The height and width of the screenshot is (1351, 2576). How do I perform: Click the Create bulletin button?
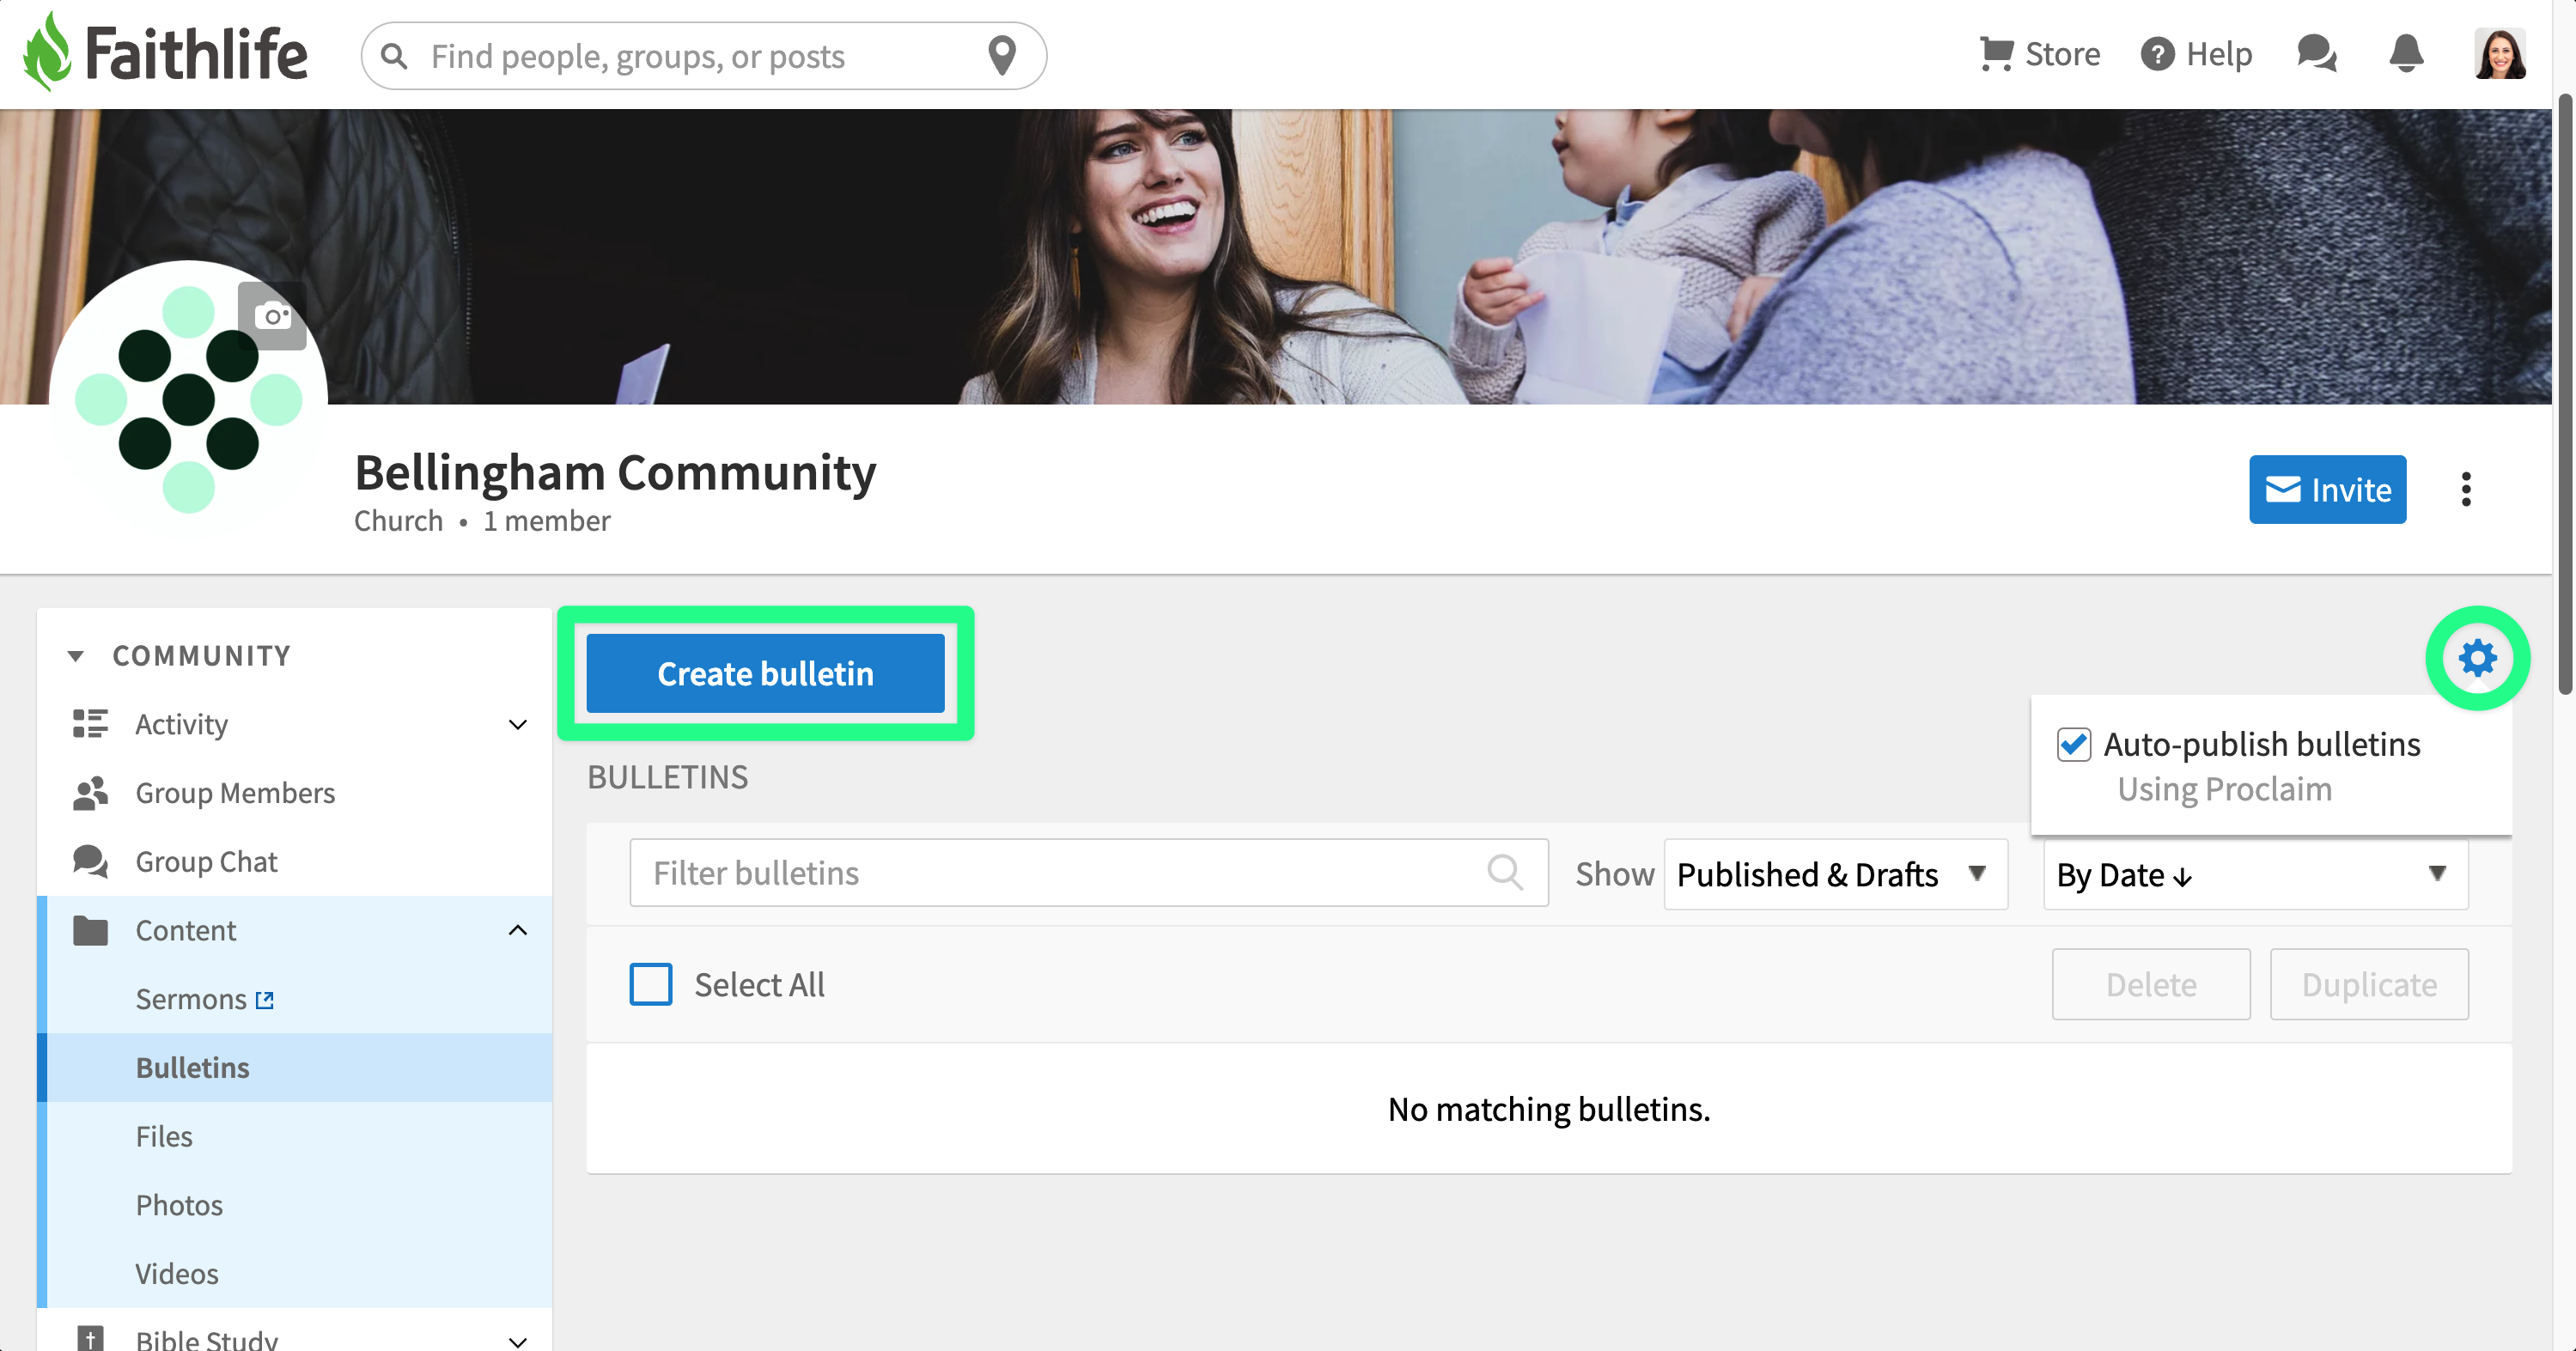click(x=765, y=673)
